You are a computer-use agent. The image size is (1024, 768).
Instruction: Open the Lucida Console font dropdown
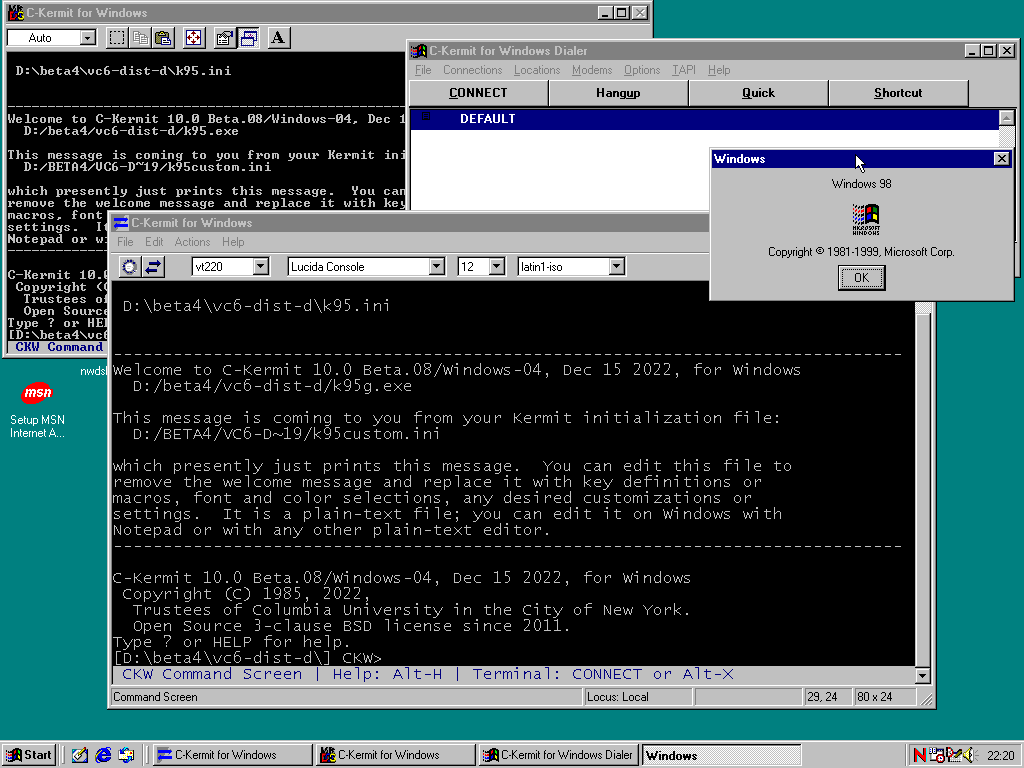pos(437,266)
